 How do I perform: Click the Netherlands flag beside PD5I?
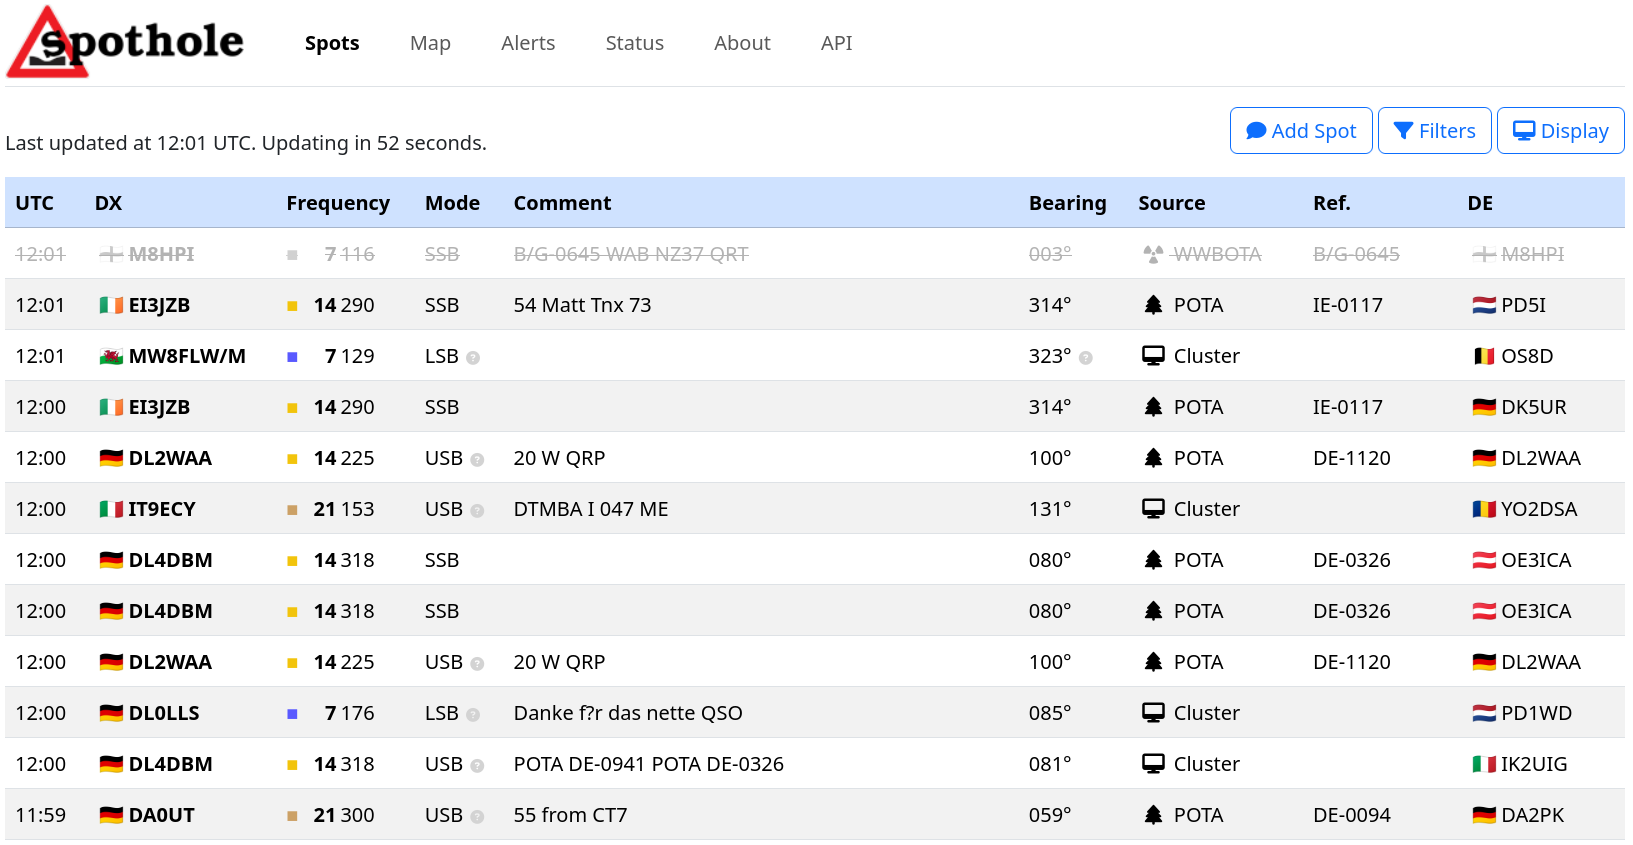(x=1484, y=305)
